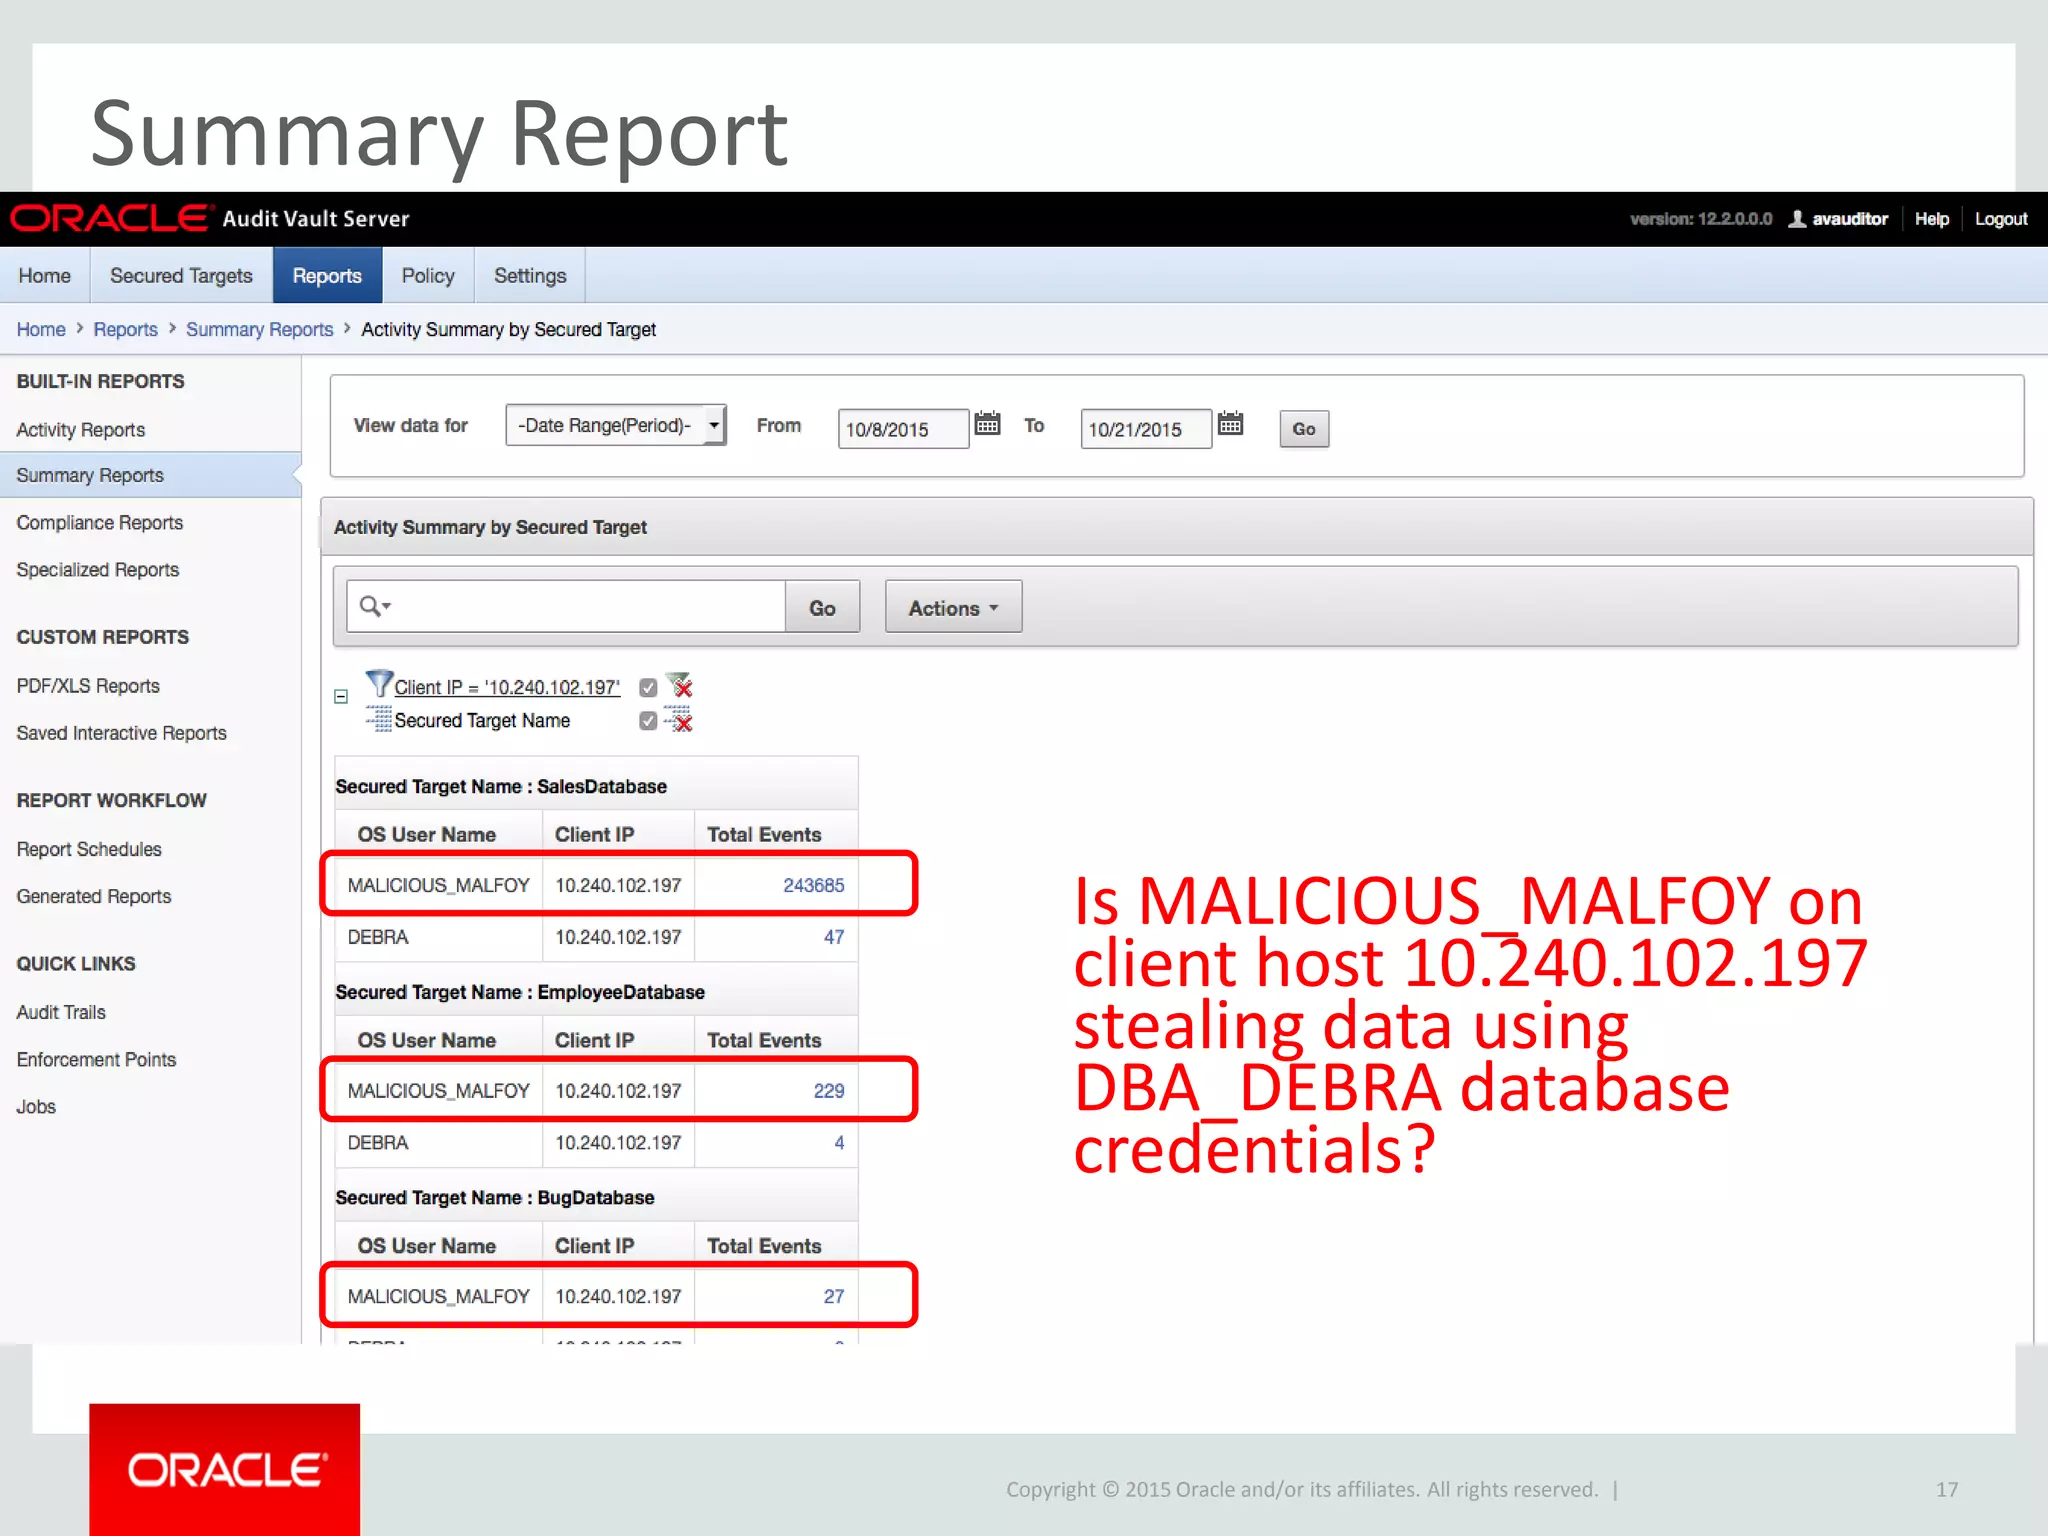
Task: Select the Reports tab
Action: tap(327, 275)
